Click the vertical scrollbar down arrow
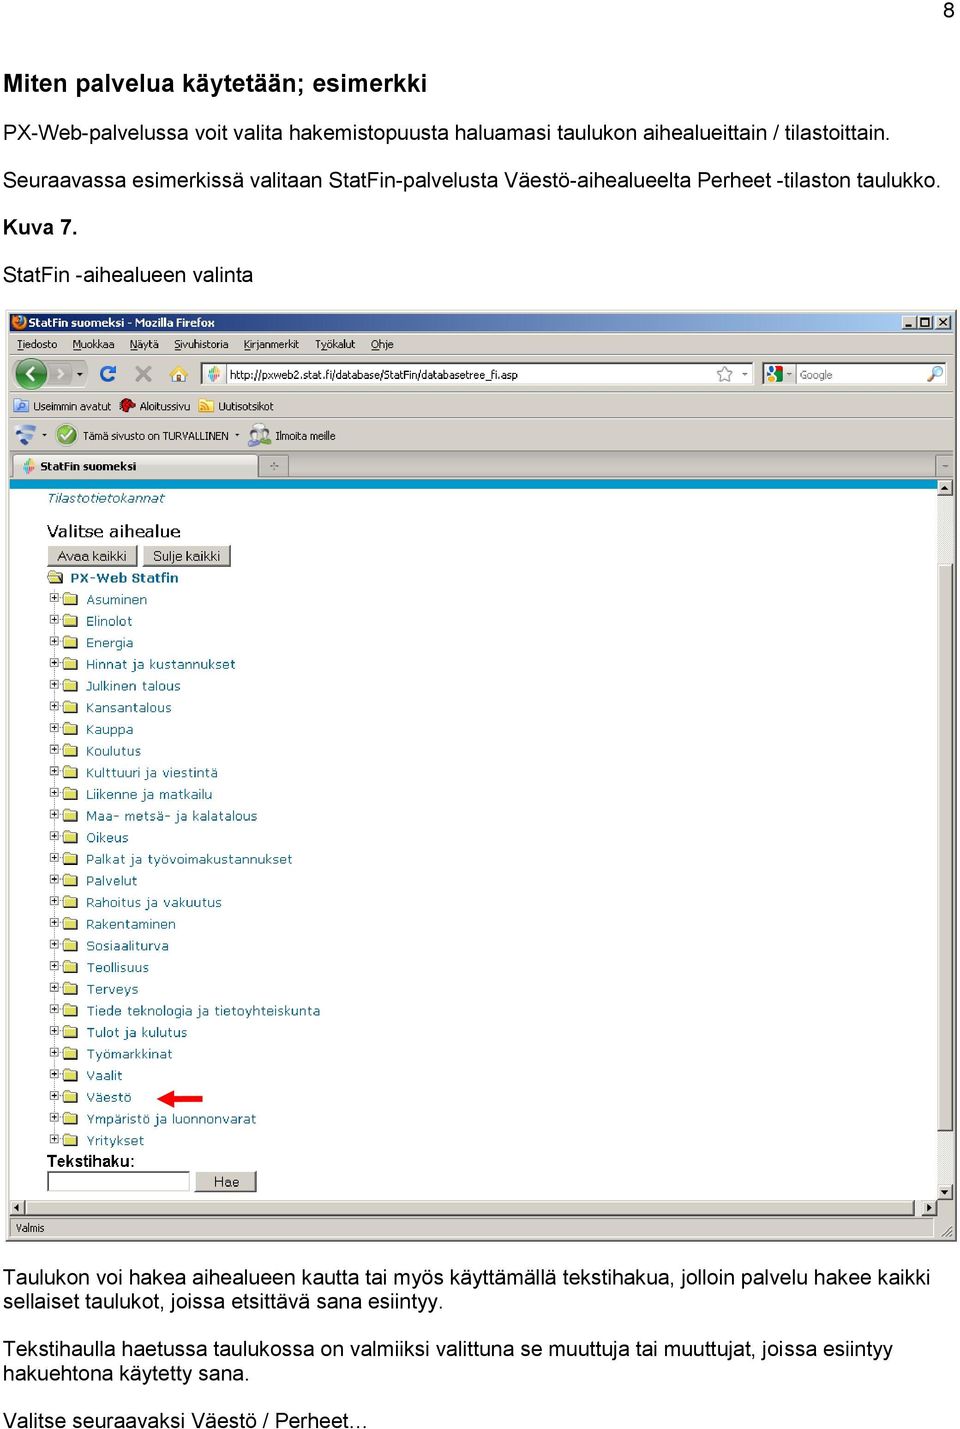Image resolution: width=960 pixels, height=1429 pixels. click(944, 1192)
